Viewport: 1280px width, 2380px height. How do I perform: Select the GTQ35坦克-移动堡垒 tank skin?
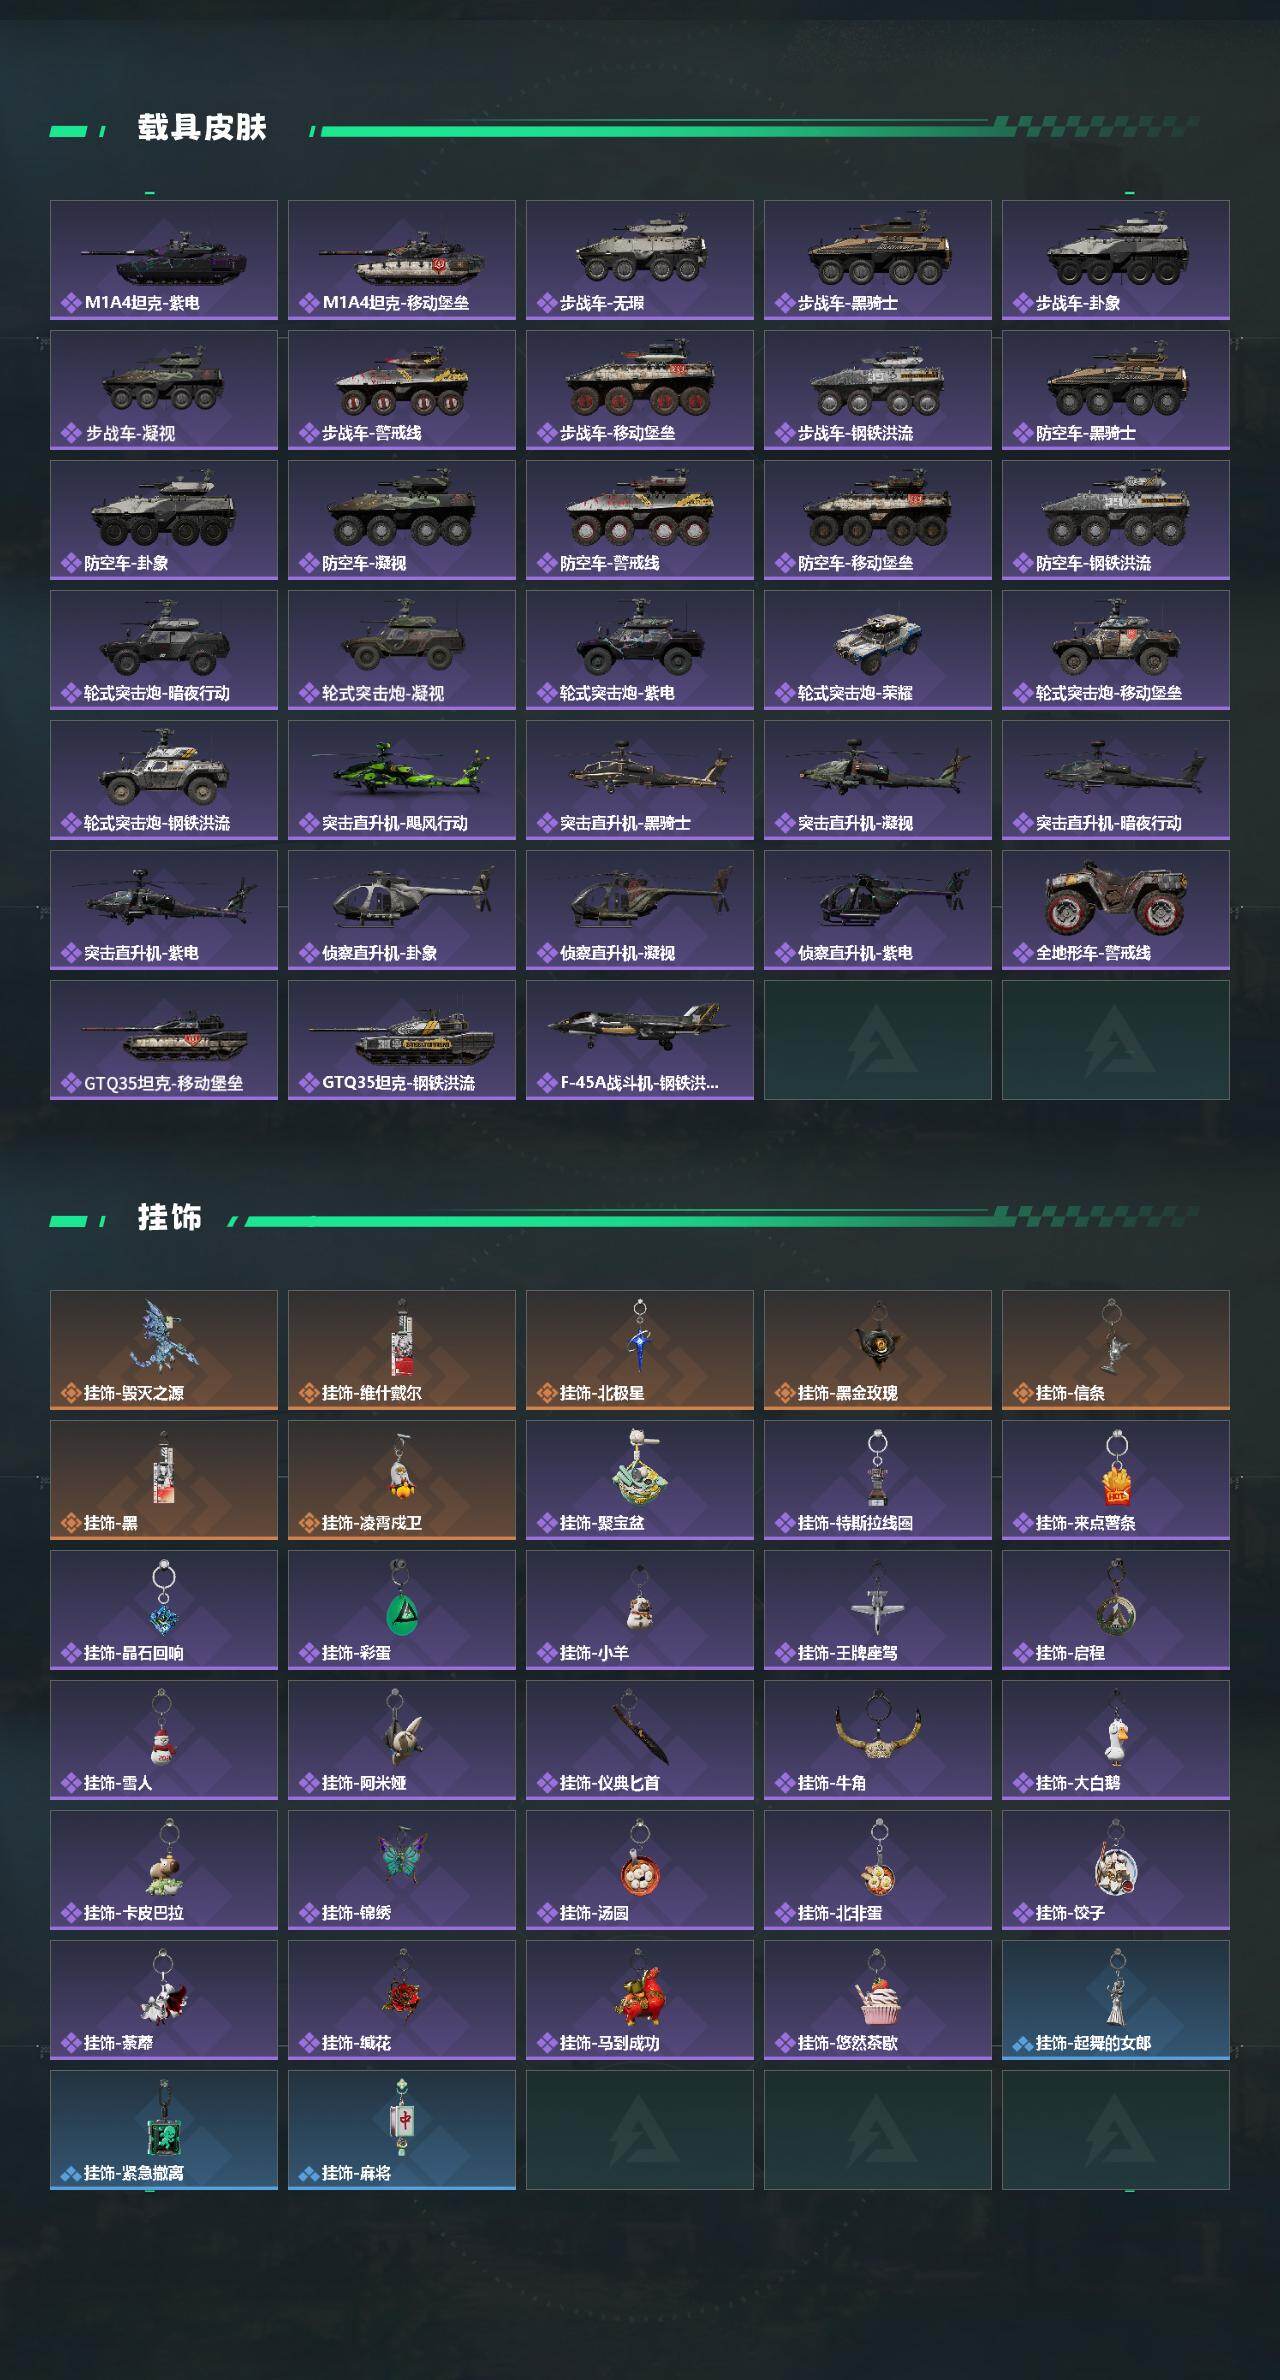coord(164,1040)
